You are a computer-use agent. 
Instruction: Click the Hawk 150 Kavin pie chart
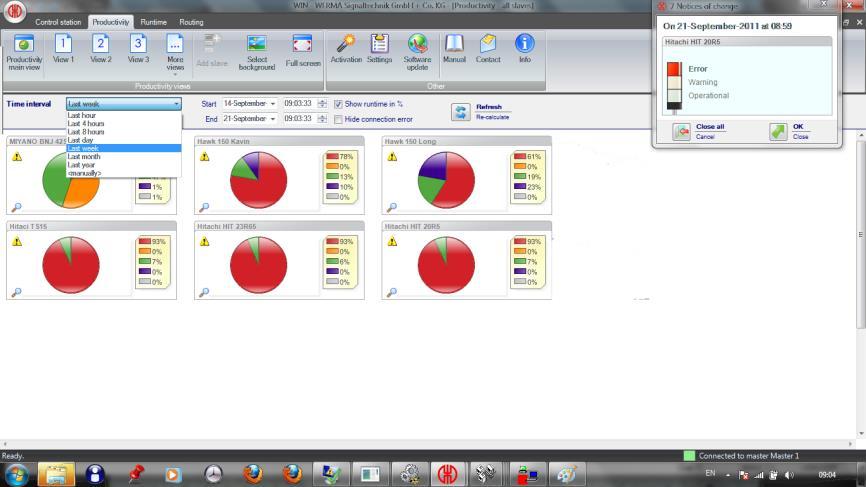pos(258,180)
